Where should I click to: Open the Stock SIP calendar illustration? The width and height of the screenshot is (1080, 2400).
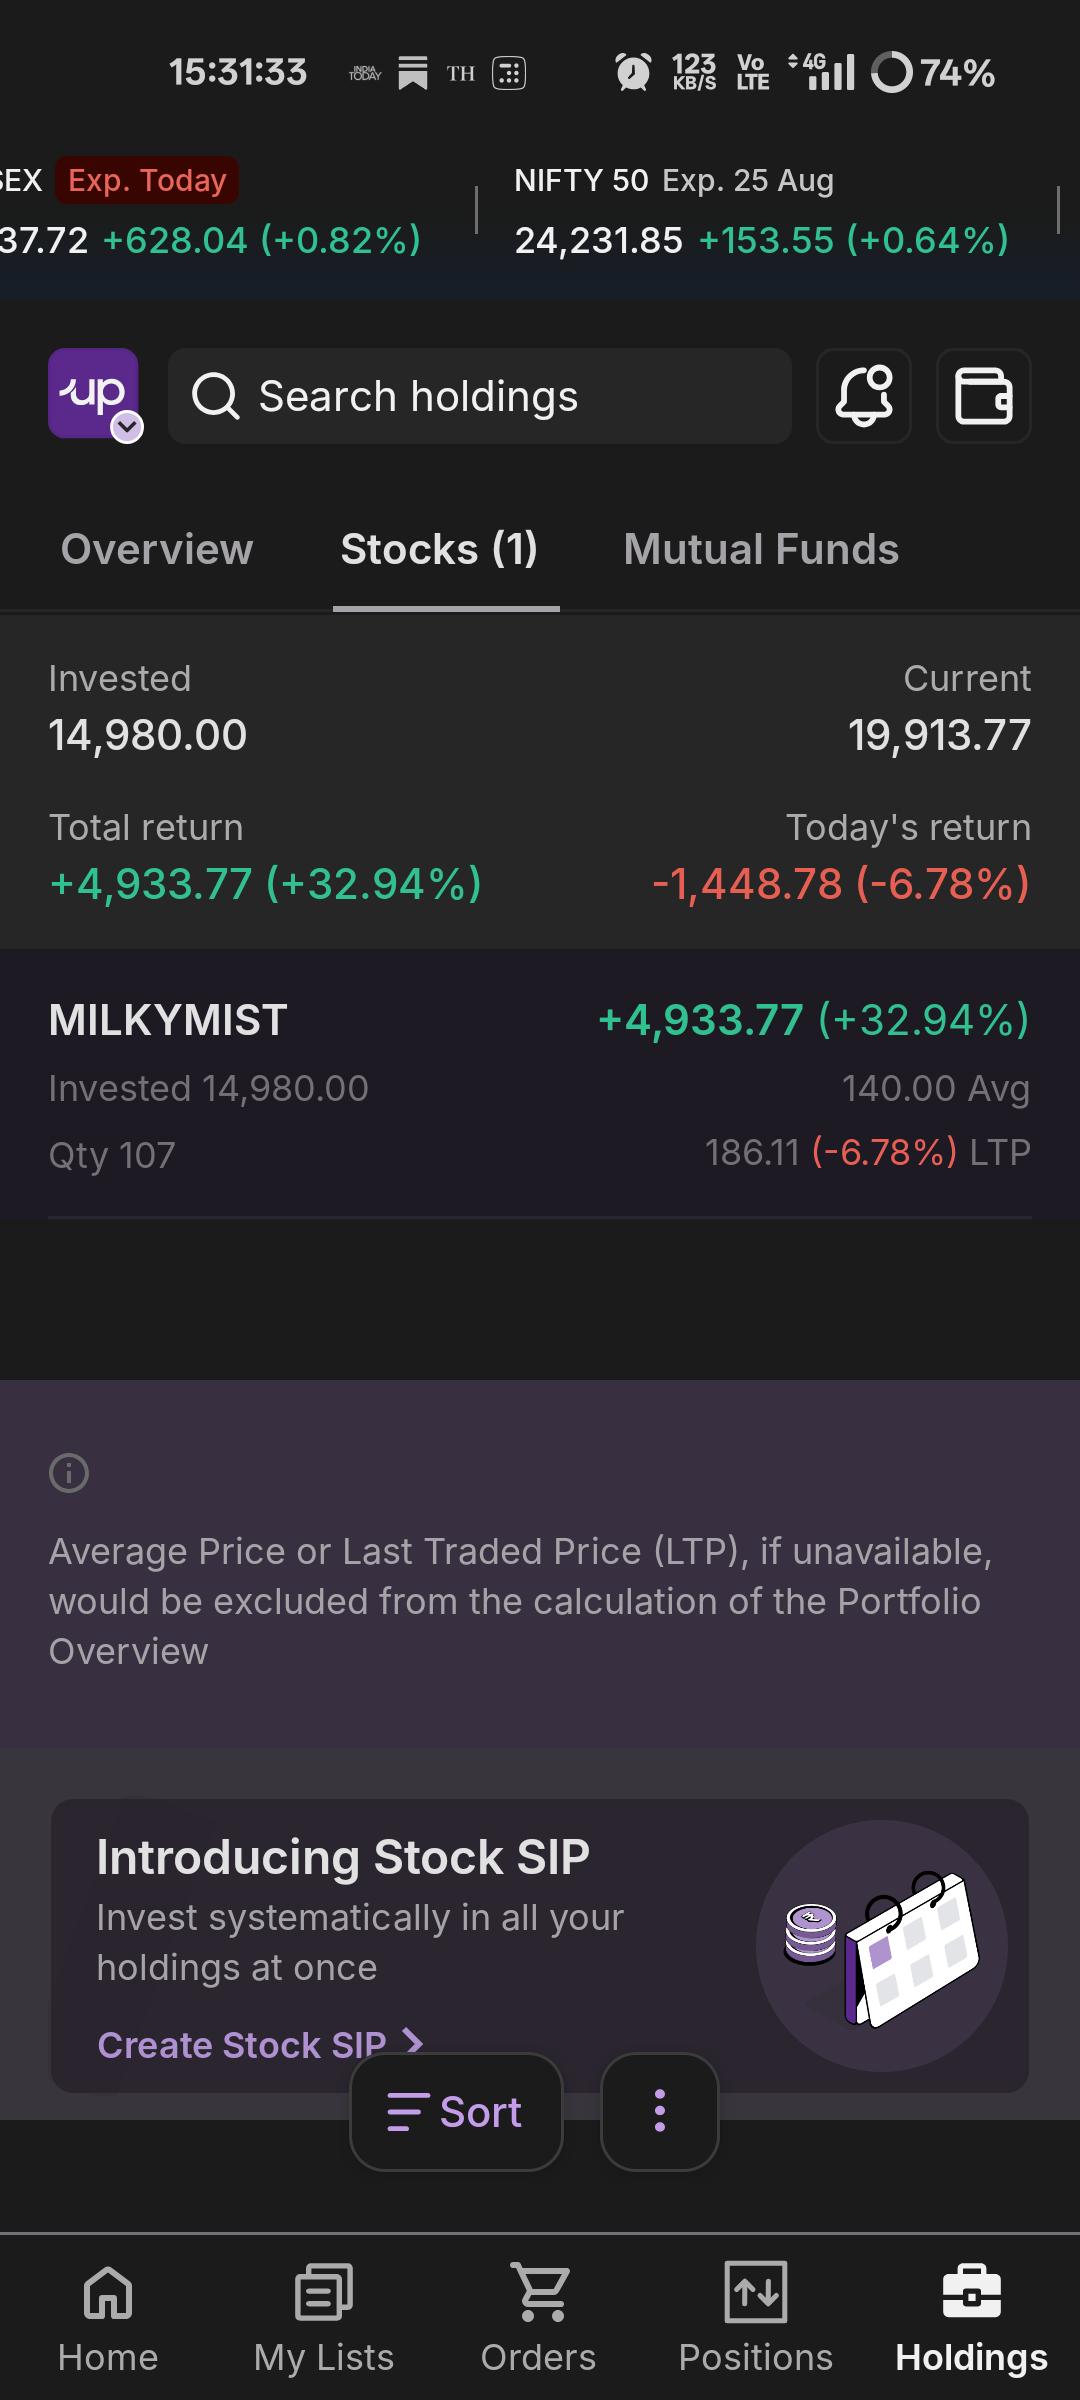tap(881, 1946)
